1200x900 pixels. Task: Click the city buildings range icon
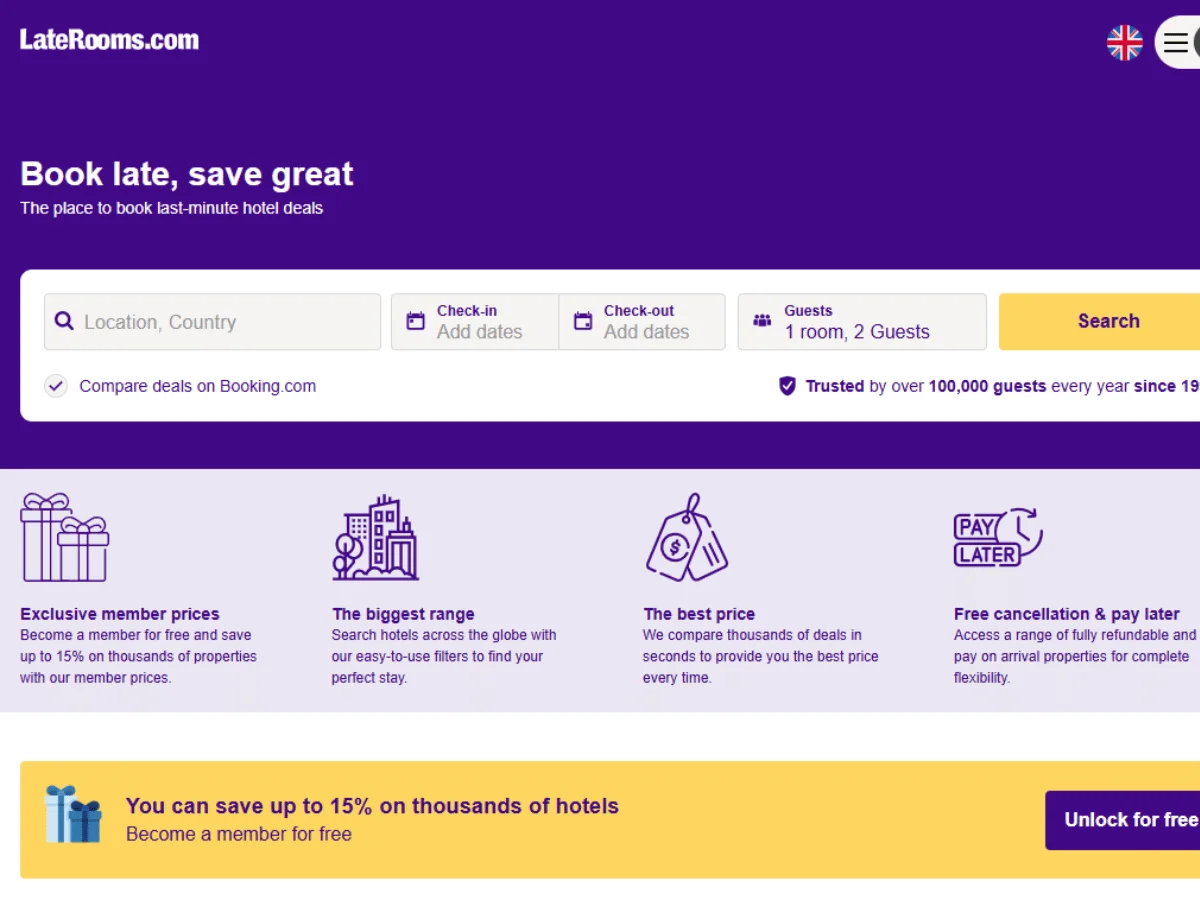(376, 538)
